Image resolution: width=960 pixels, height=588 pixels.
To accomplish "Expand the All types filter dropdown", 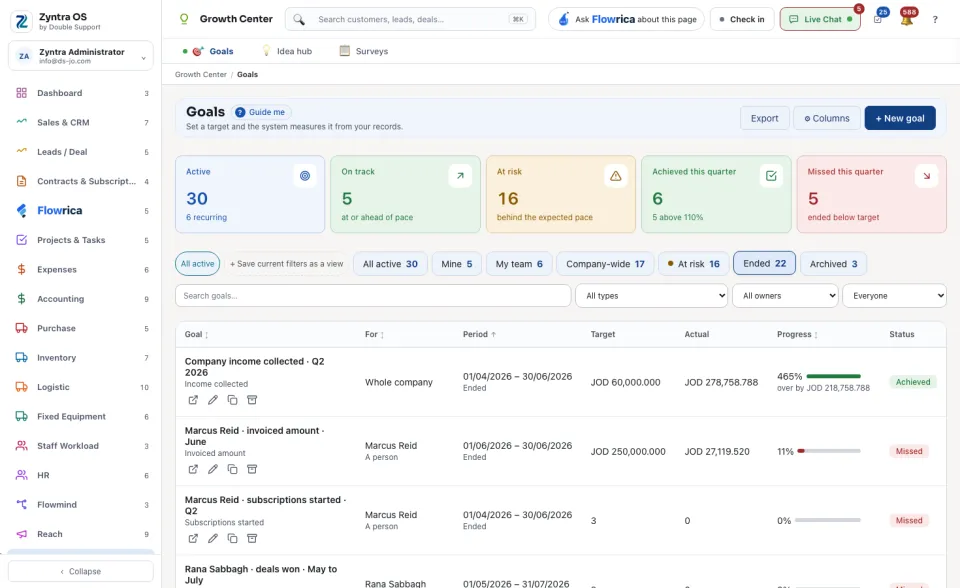I will 651,296.
